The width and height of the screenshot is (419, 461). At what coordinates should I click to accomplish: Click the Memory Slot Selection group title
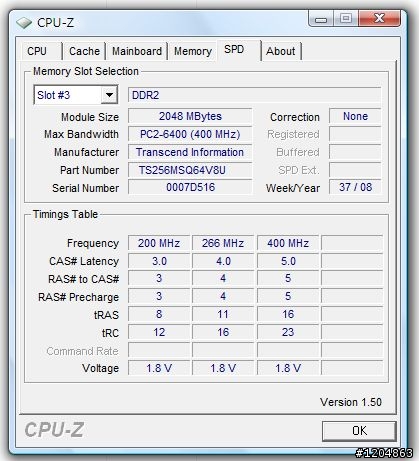point(86,71)
